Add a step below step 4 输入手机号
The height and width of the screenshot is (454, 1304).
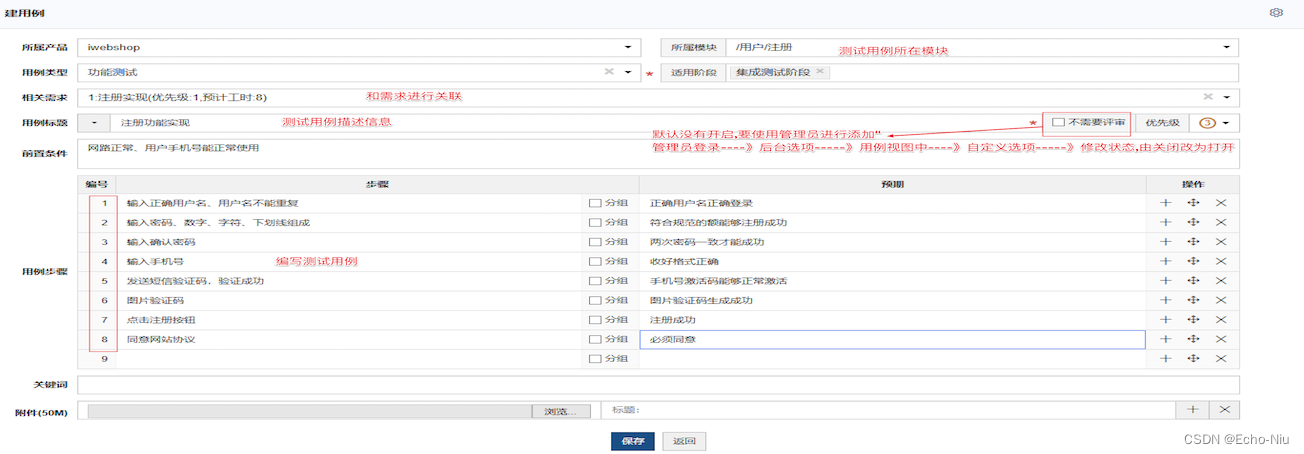1165,261
